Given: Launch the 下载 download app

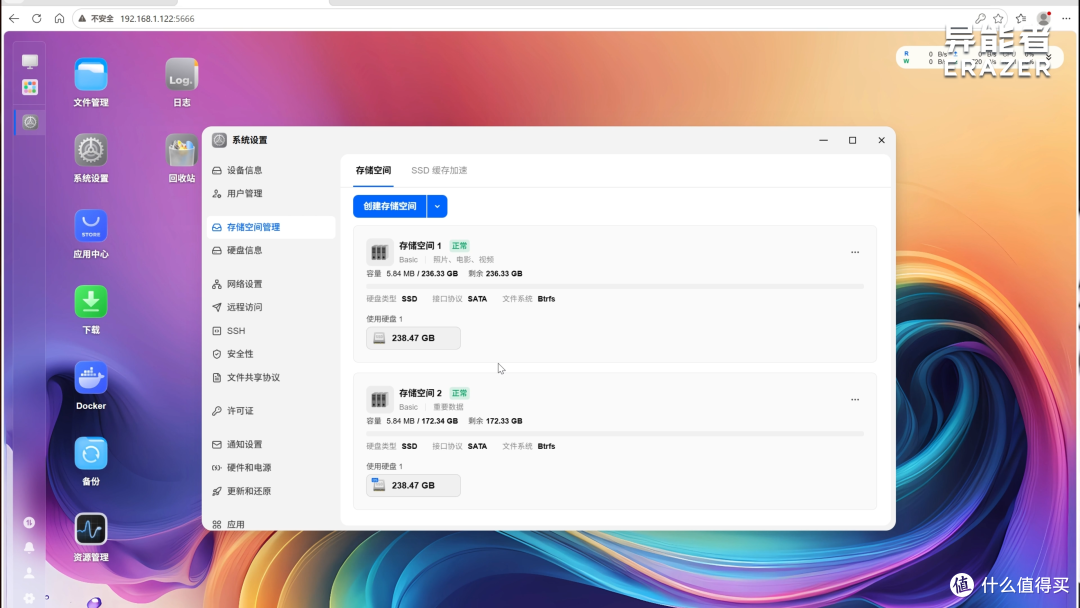Looking at the screenshot, I should 91,302.
